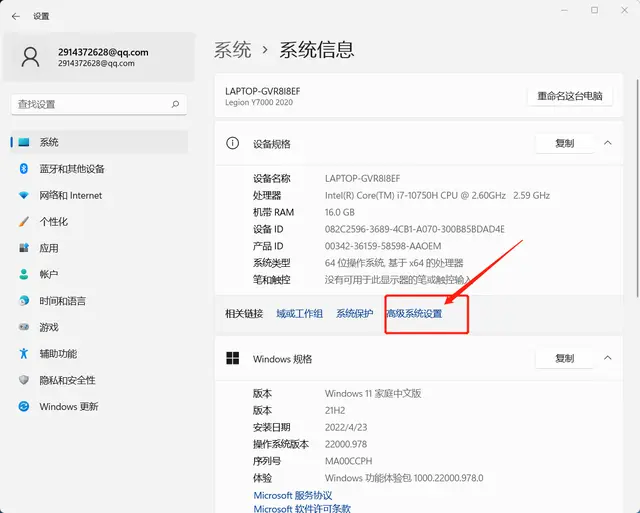This screenshot has width=640, height=513.
Task: Click the 体验 功能体验包 value
Action: tap(404, 478)
